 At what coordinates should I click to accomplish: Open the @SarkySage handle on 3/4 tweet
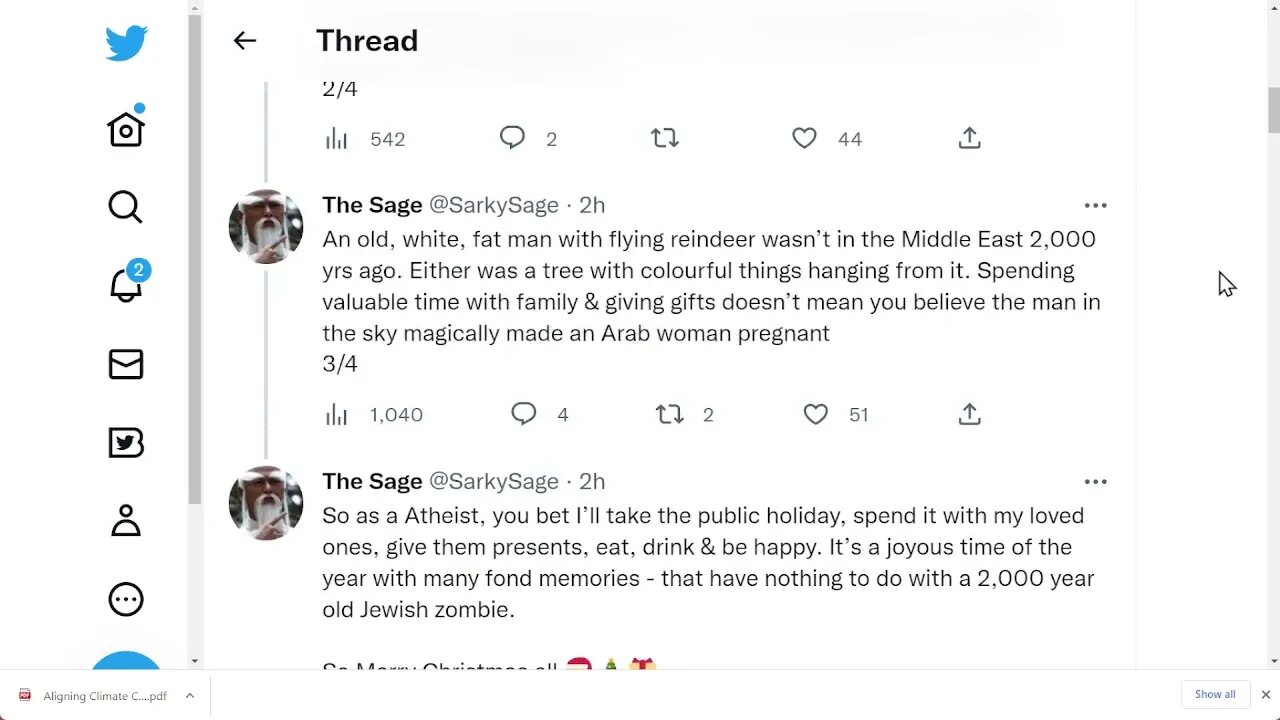point(493,205)
